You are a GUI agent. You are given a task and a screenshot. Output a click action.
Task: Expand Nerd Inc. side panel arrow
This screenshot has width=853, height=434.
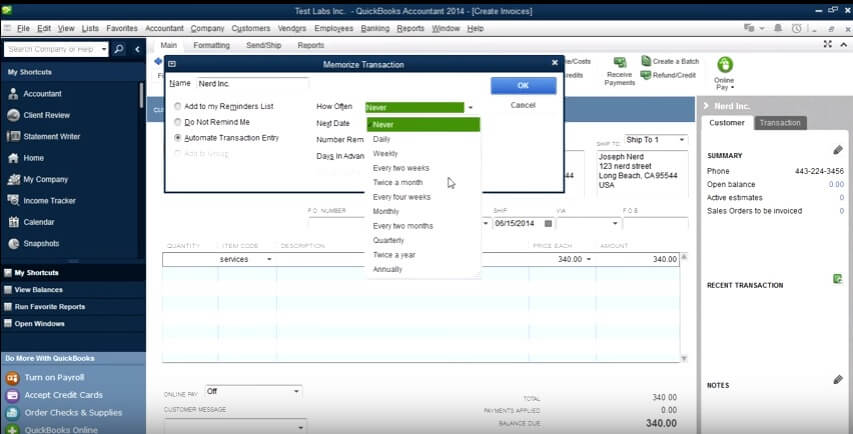707,106
